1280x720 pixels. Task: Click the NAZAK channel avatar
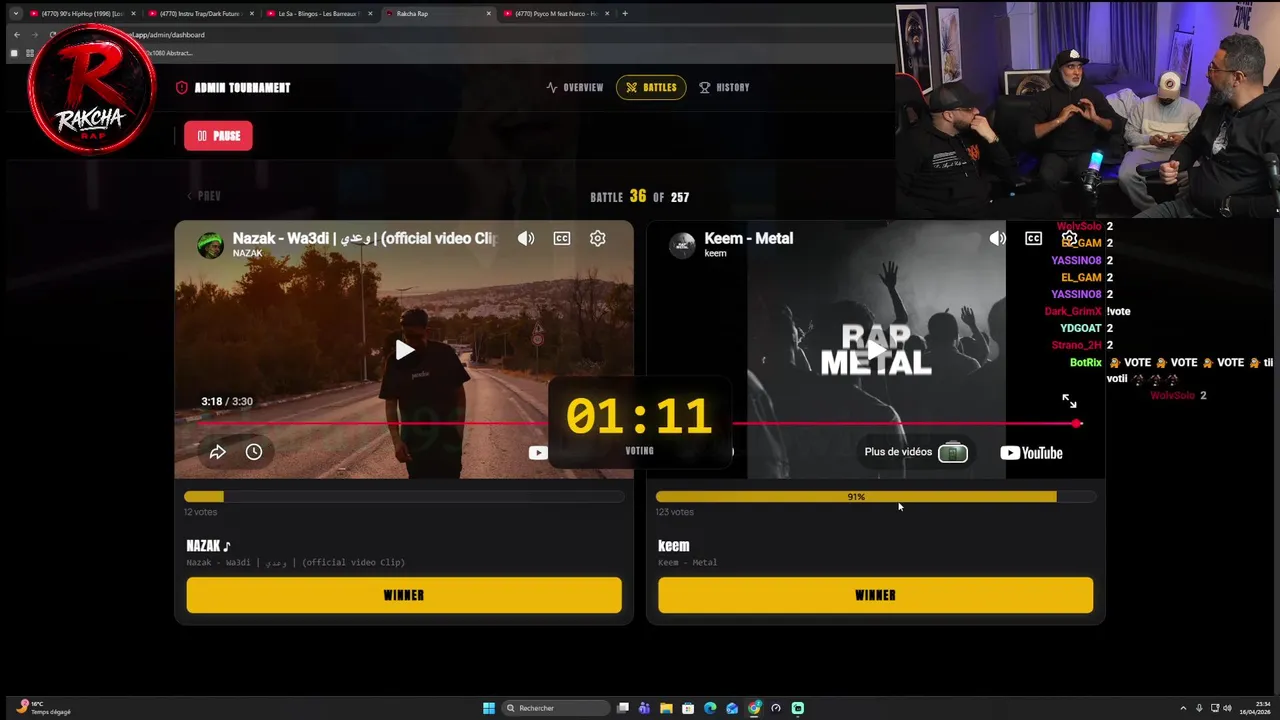click(210, 245)
